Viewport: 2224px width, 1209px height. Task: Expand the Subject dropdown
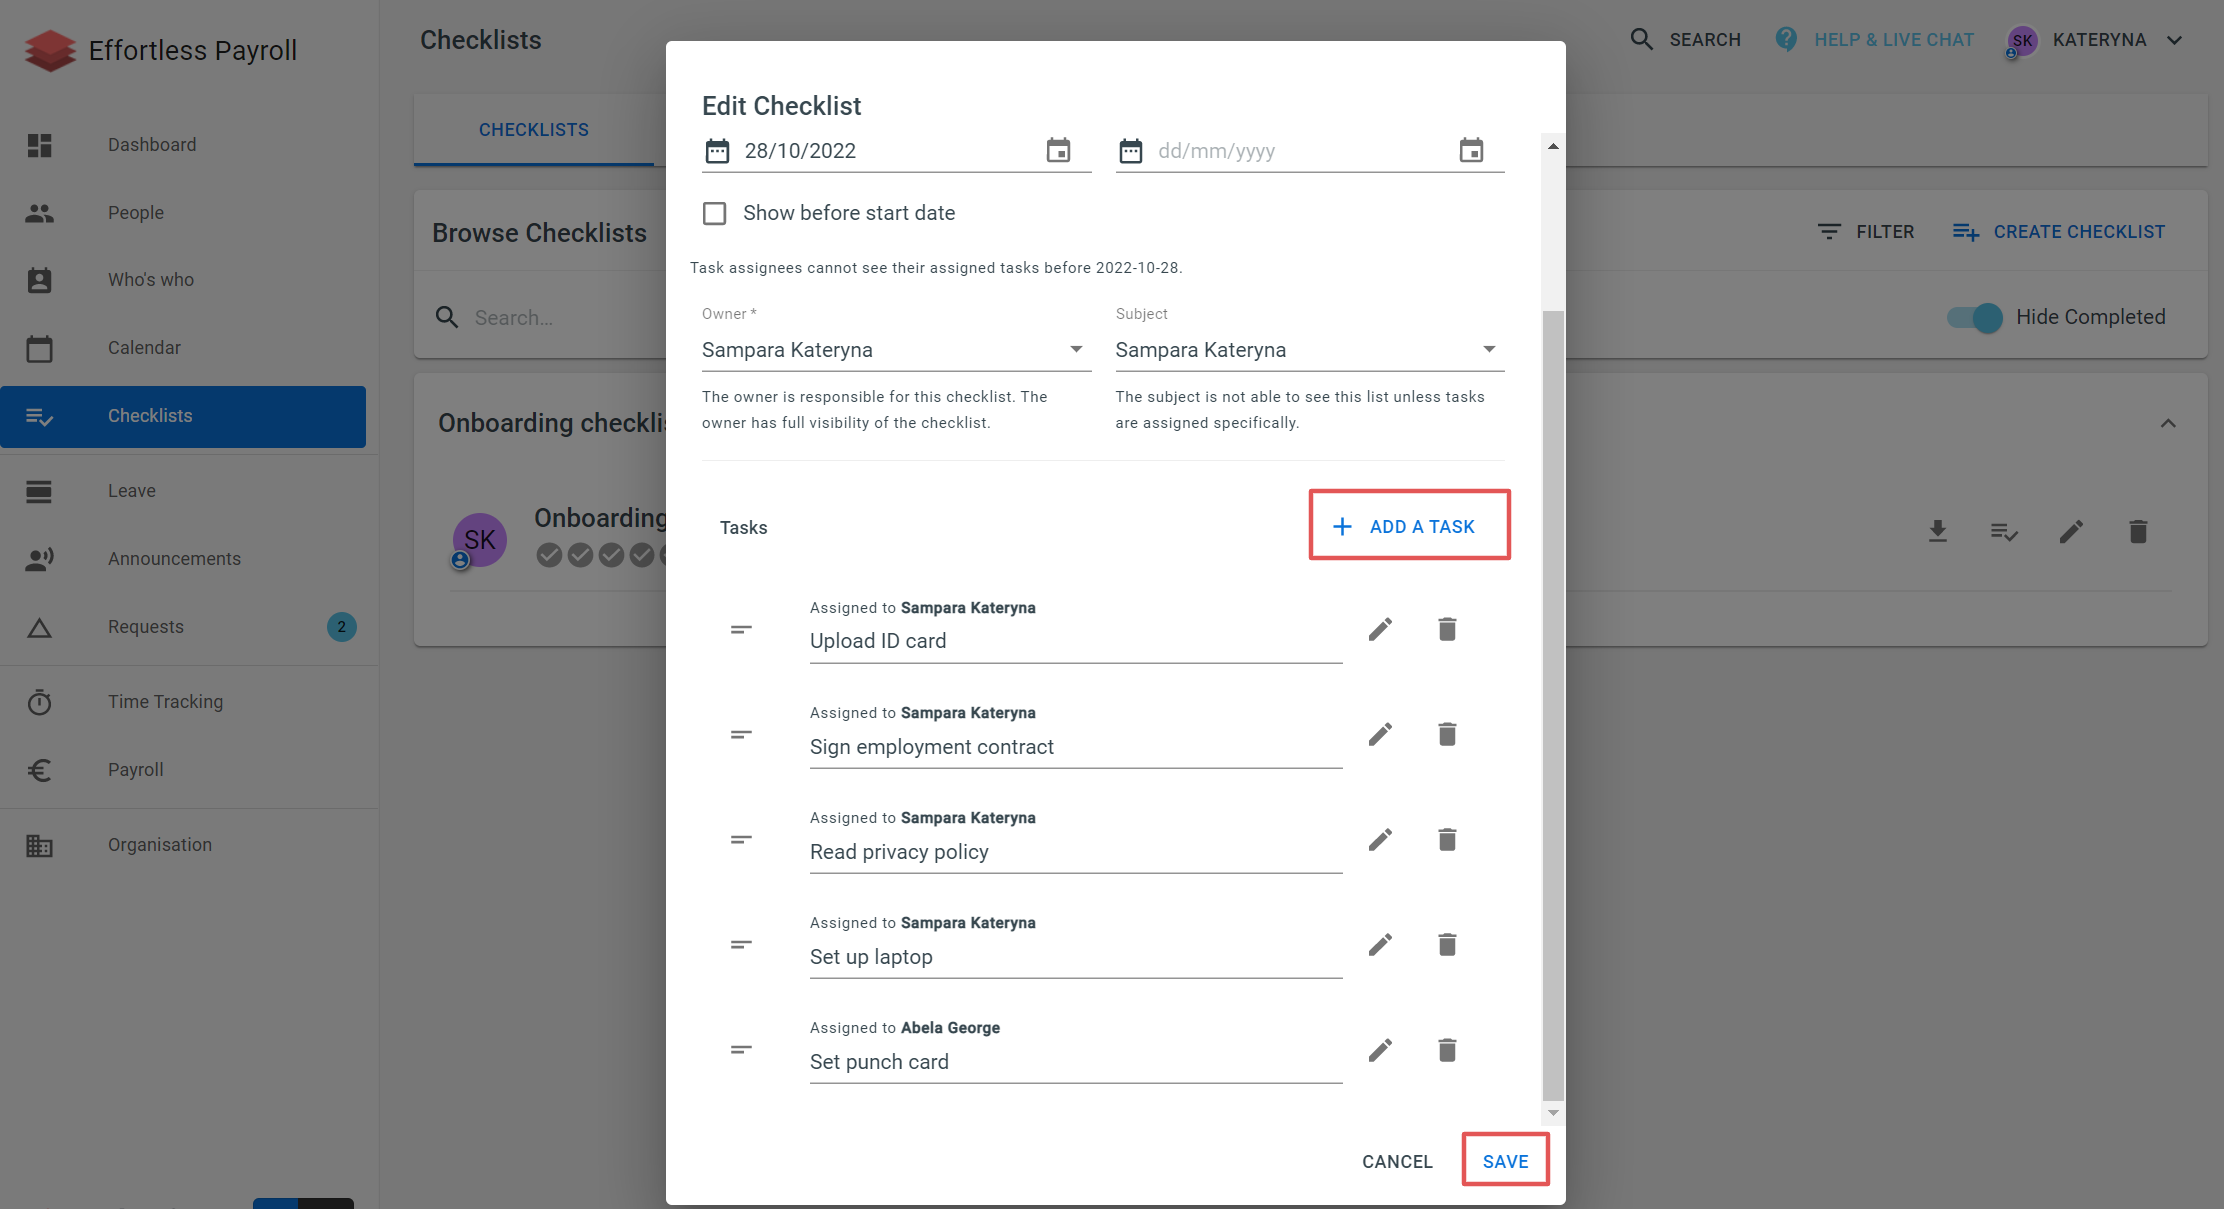[1309, 350]
